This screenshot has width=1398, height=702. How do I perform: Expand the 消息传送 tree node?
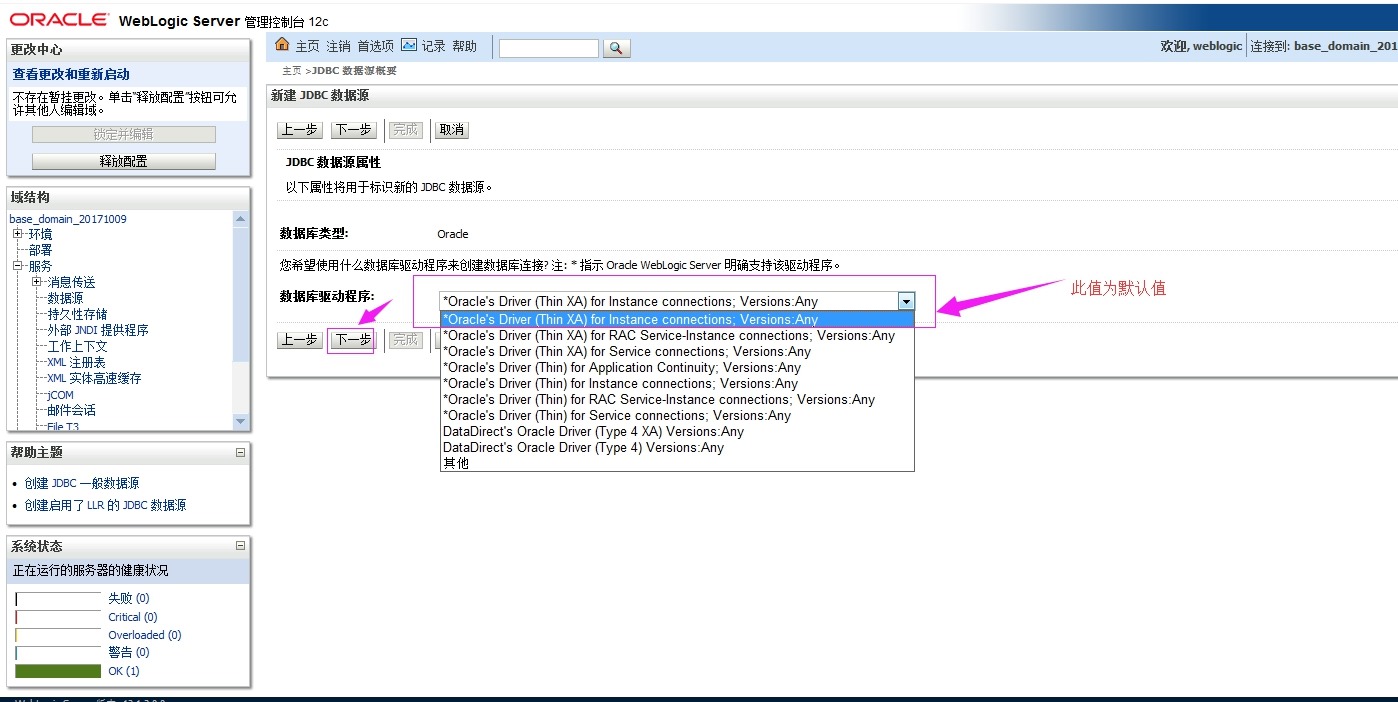pos(37,282)
